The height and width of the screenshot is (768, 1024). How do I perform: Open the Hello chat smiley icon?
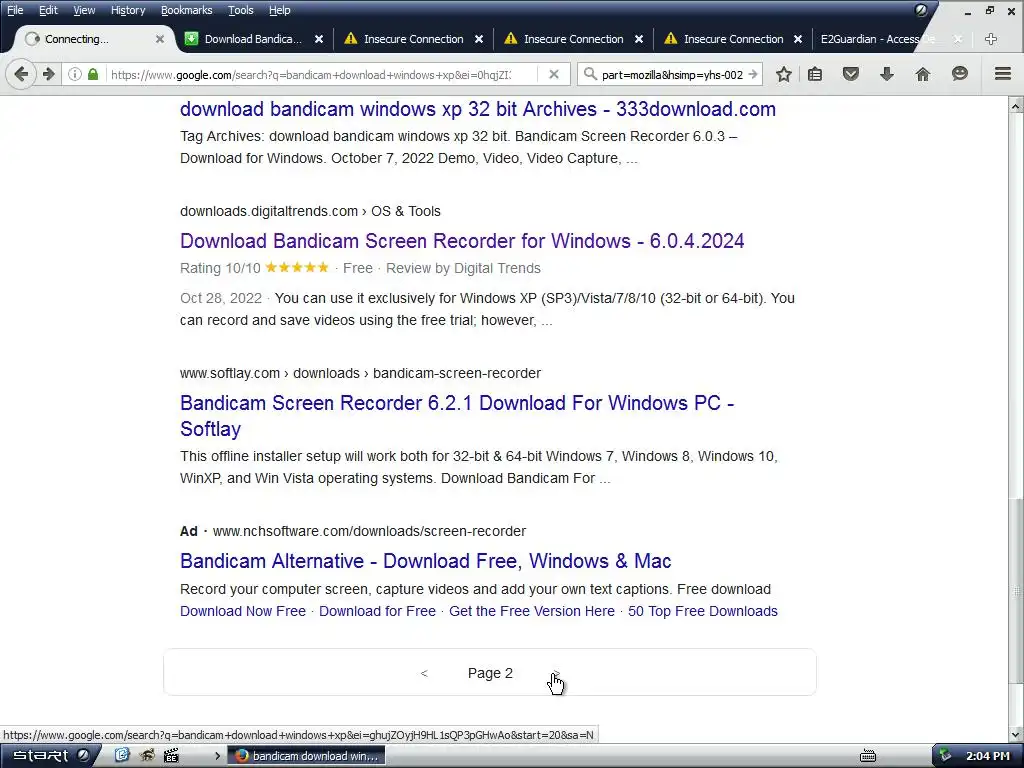click(x=959, y=74)
